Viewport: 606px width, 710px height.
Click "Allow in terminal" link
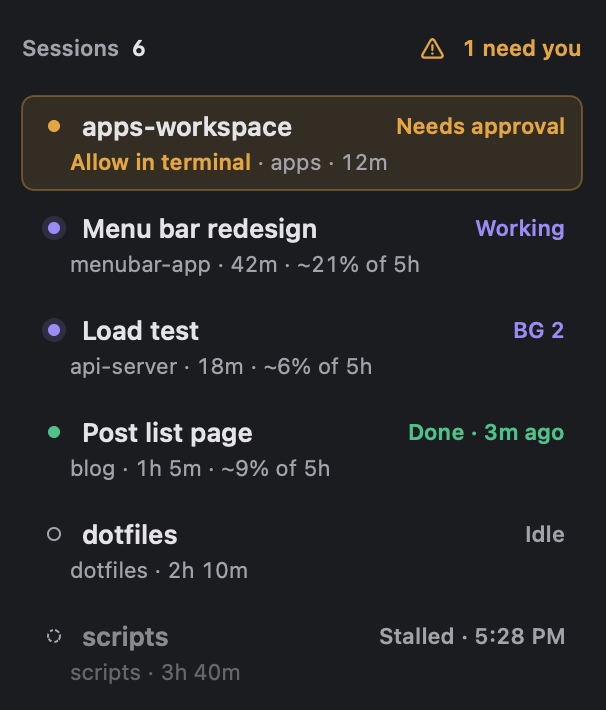(x=160, y=162)
